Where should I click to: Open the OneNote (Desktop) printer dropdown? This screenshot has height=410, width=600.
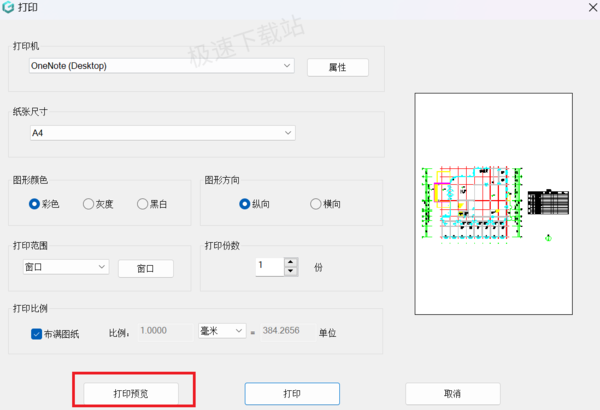pos(161,66)
